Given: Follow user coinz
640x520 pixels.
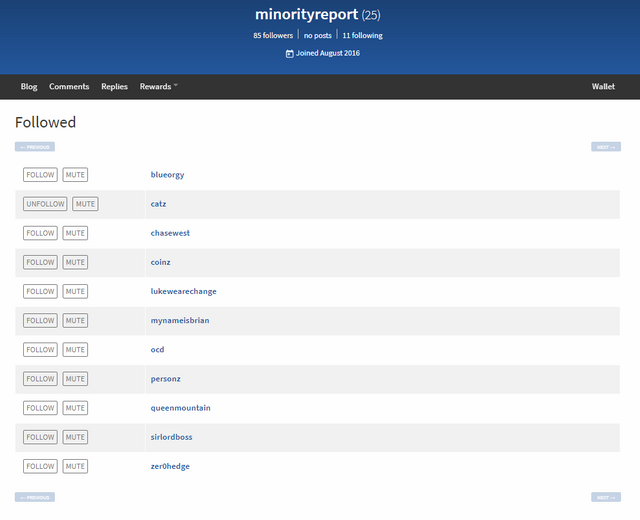Looking at the screenshot, I should [40, 262].
